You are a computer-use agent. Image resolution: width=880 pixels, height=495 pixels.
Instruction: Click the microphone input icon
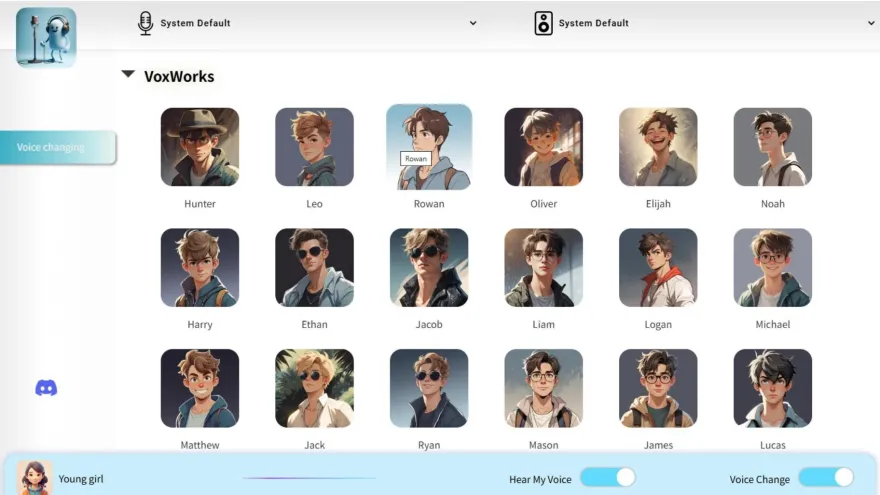(145, 23)
